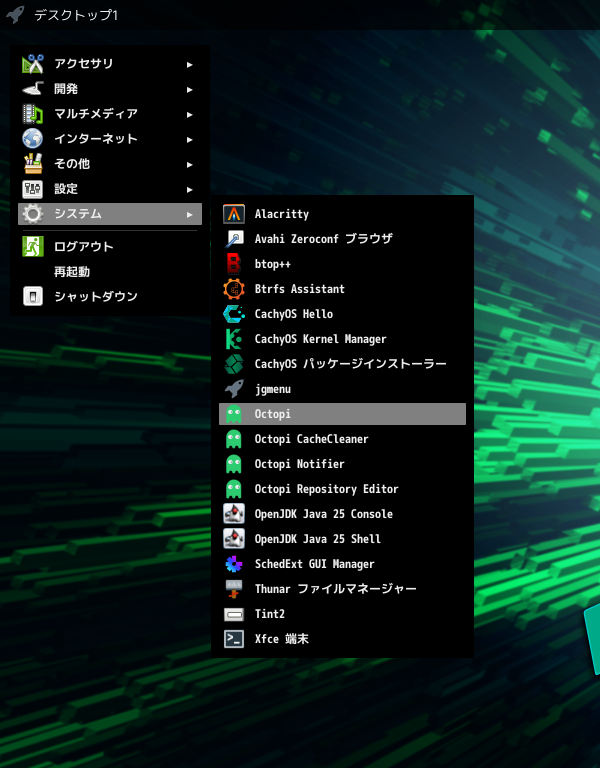Click the その他 category icon

[33, 164]
